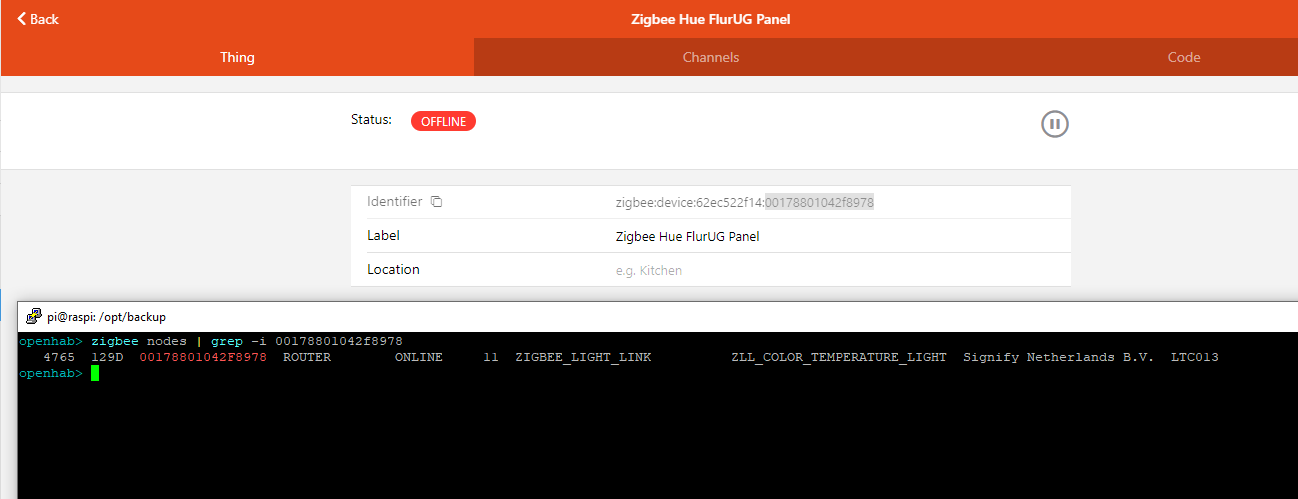Viewport: 1298px width, 499px height.
Task: Pause the thing with the pause icon
Action: point(1055,124)
